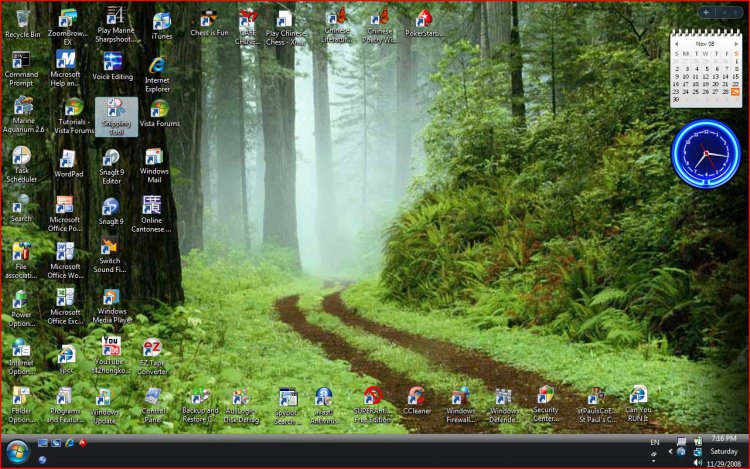Viewport: 750px width, 469px height.
Task: Open Microsoft Help desktop shortcut
Action: click(x=65, y=68)
